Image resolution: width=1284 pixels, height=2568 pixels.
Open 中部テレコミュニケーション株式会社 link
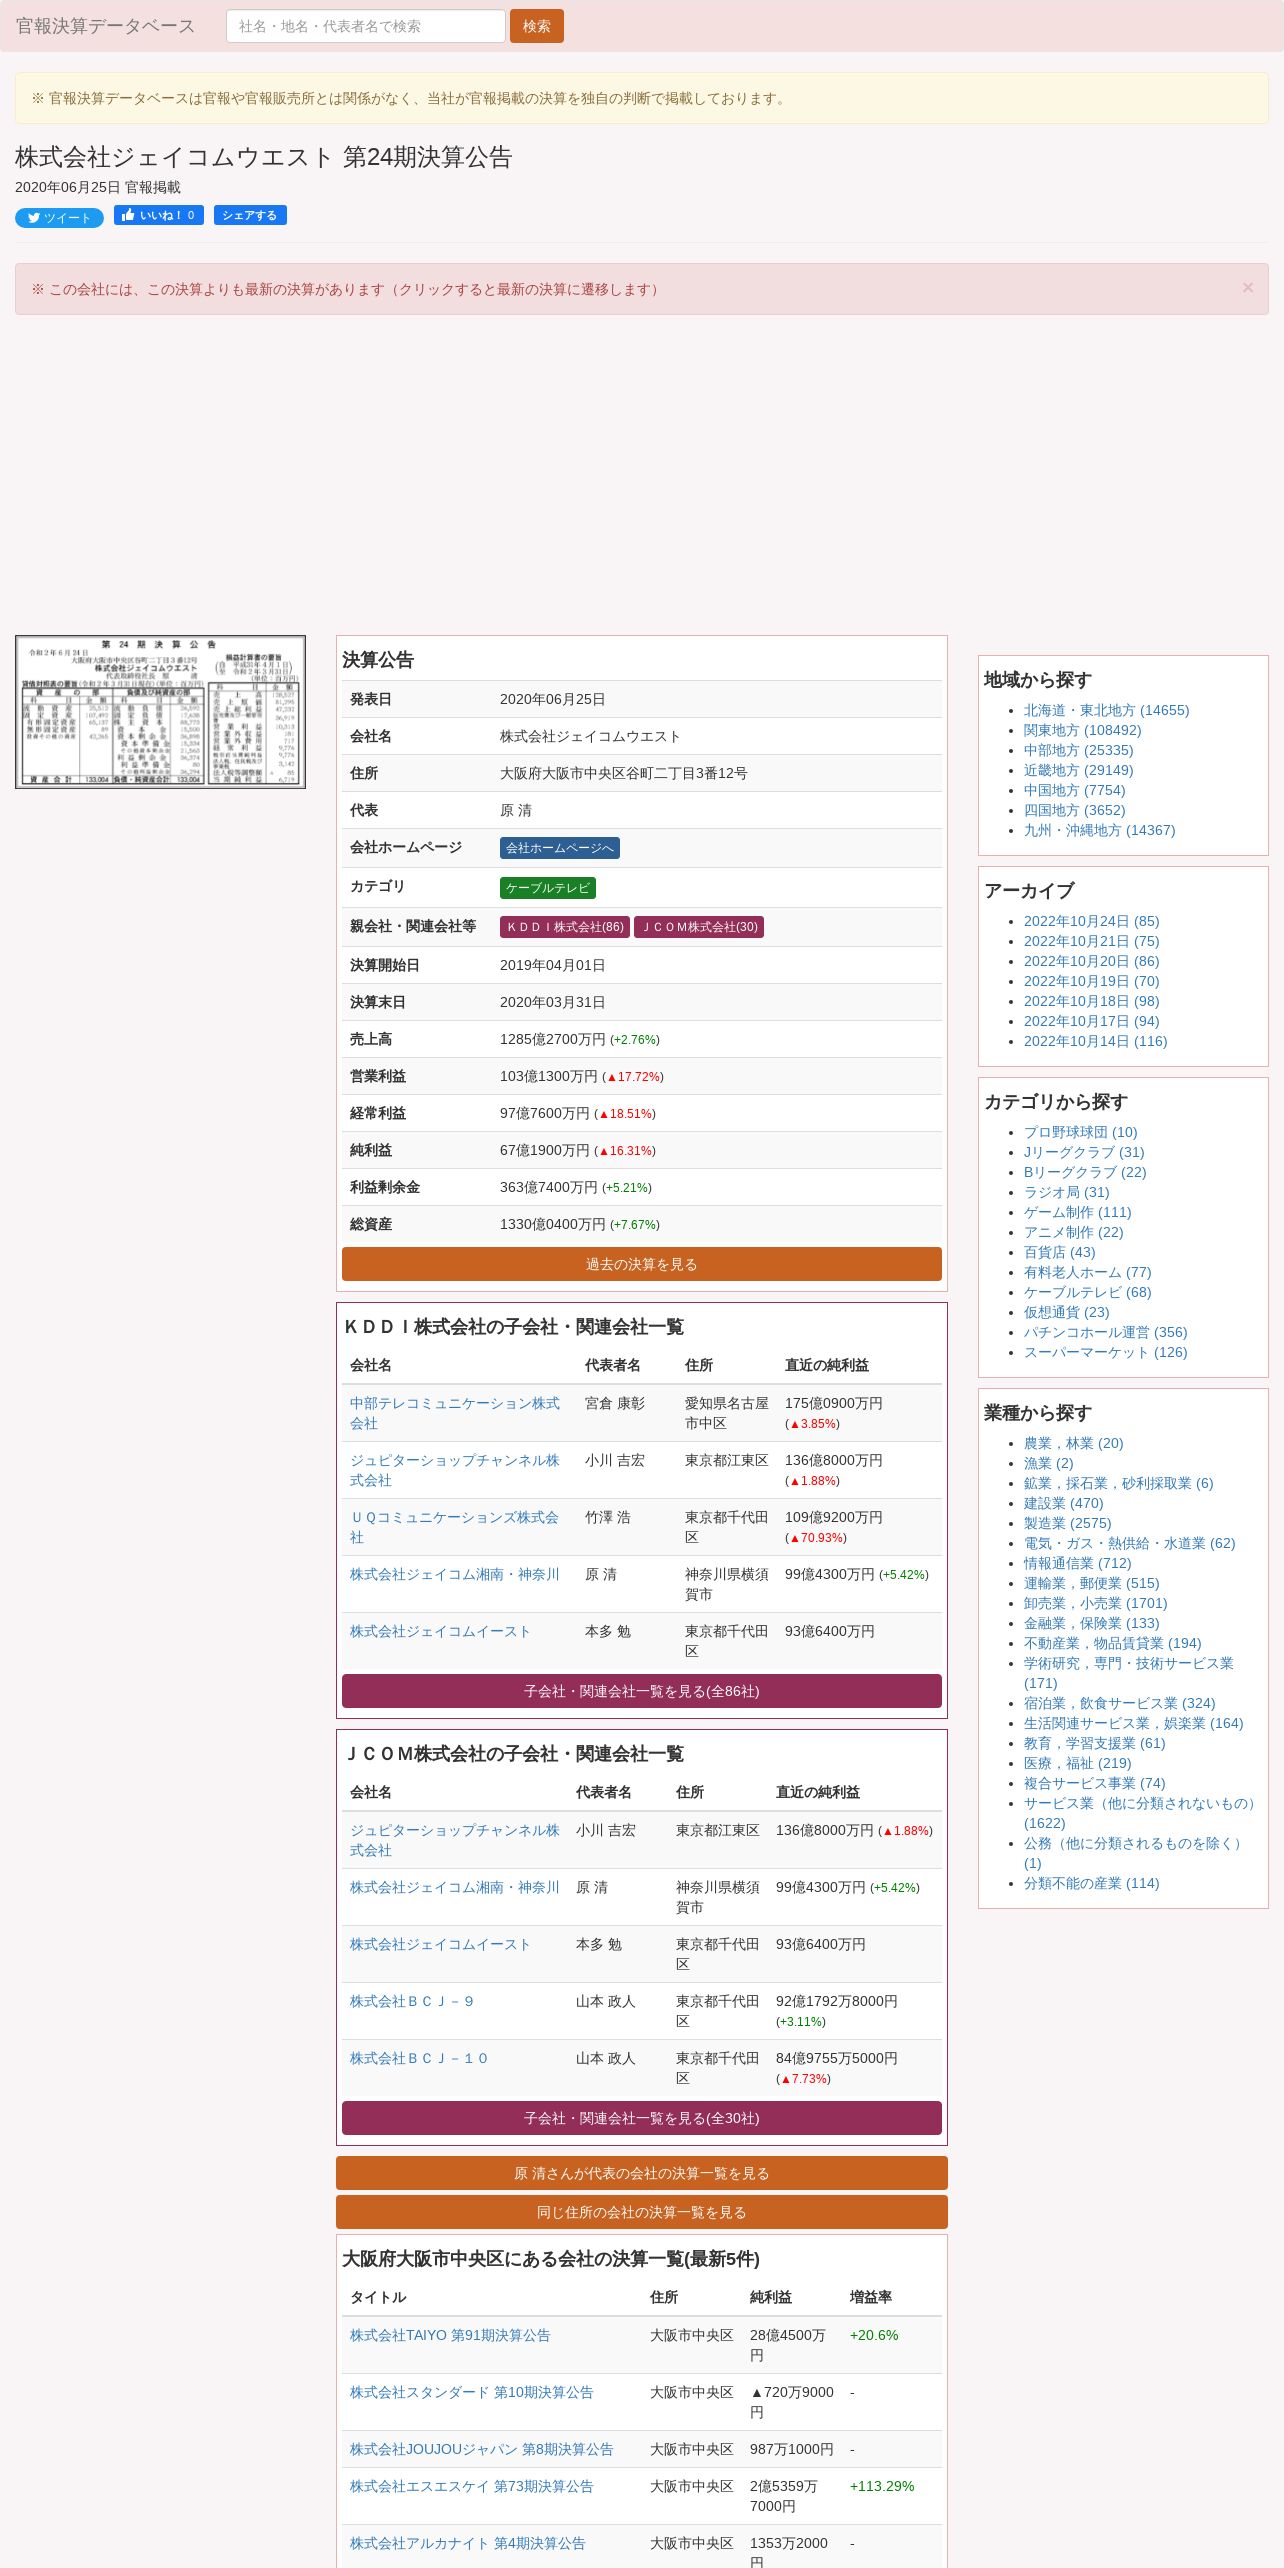(455, 1413)
